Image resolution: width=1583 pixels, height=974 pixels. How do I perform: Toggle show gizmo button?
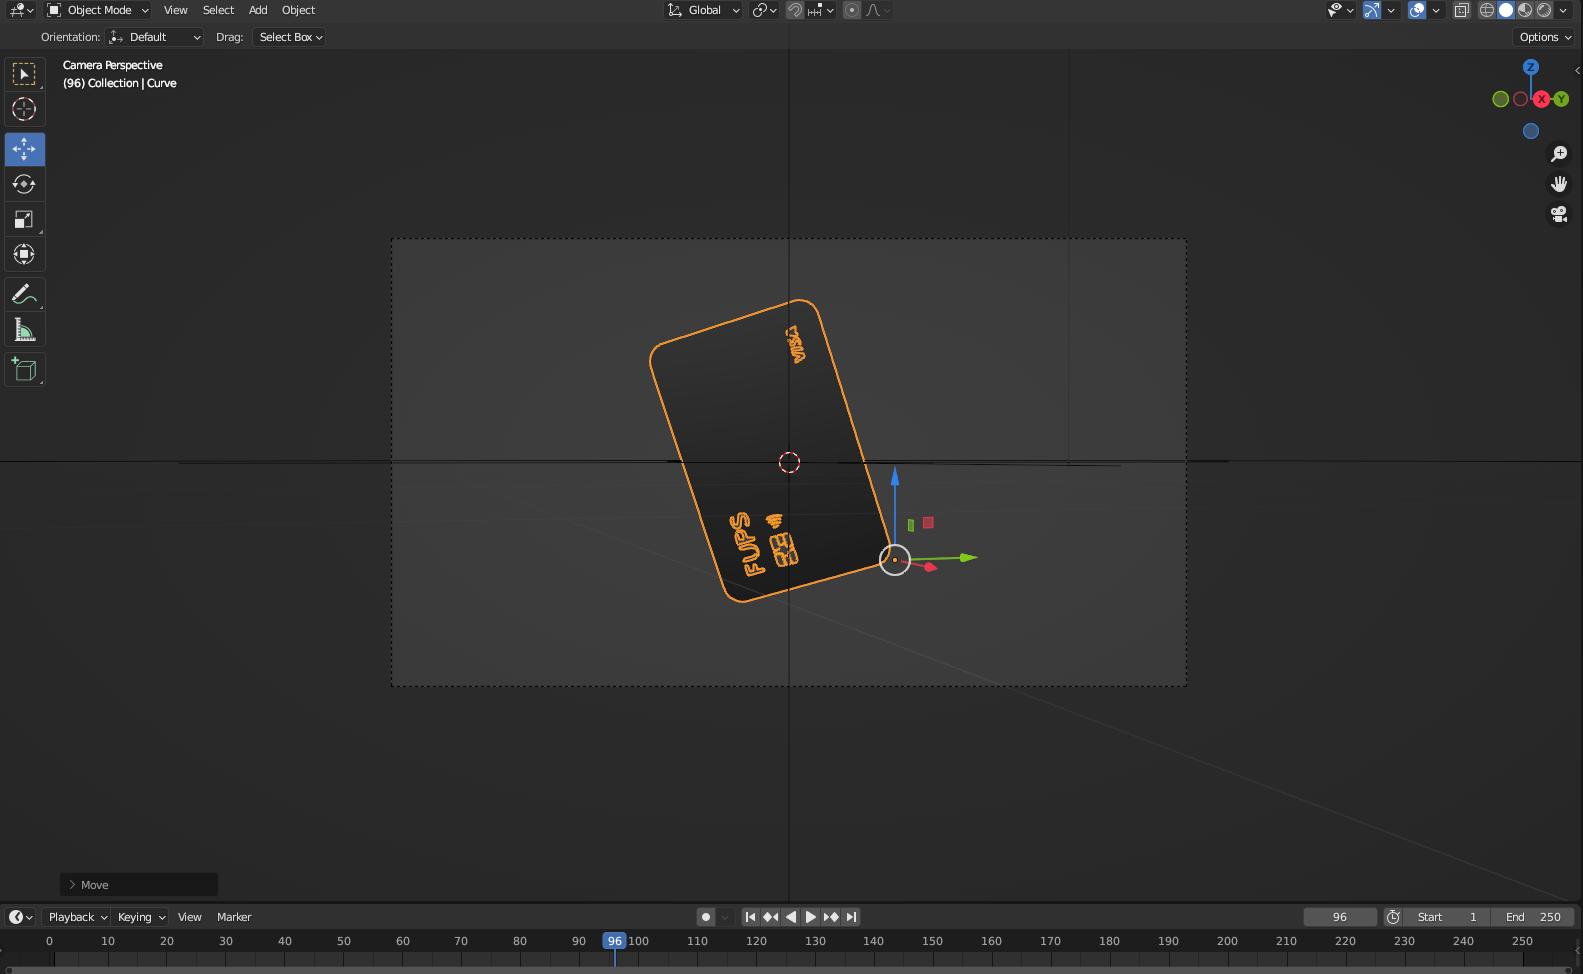1372,10
